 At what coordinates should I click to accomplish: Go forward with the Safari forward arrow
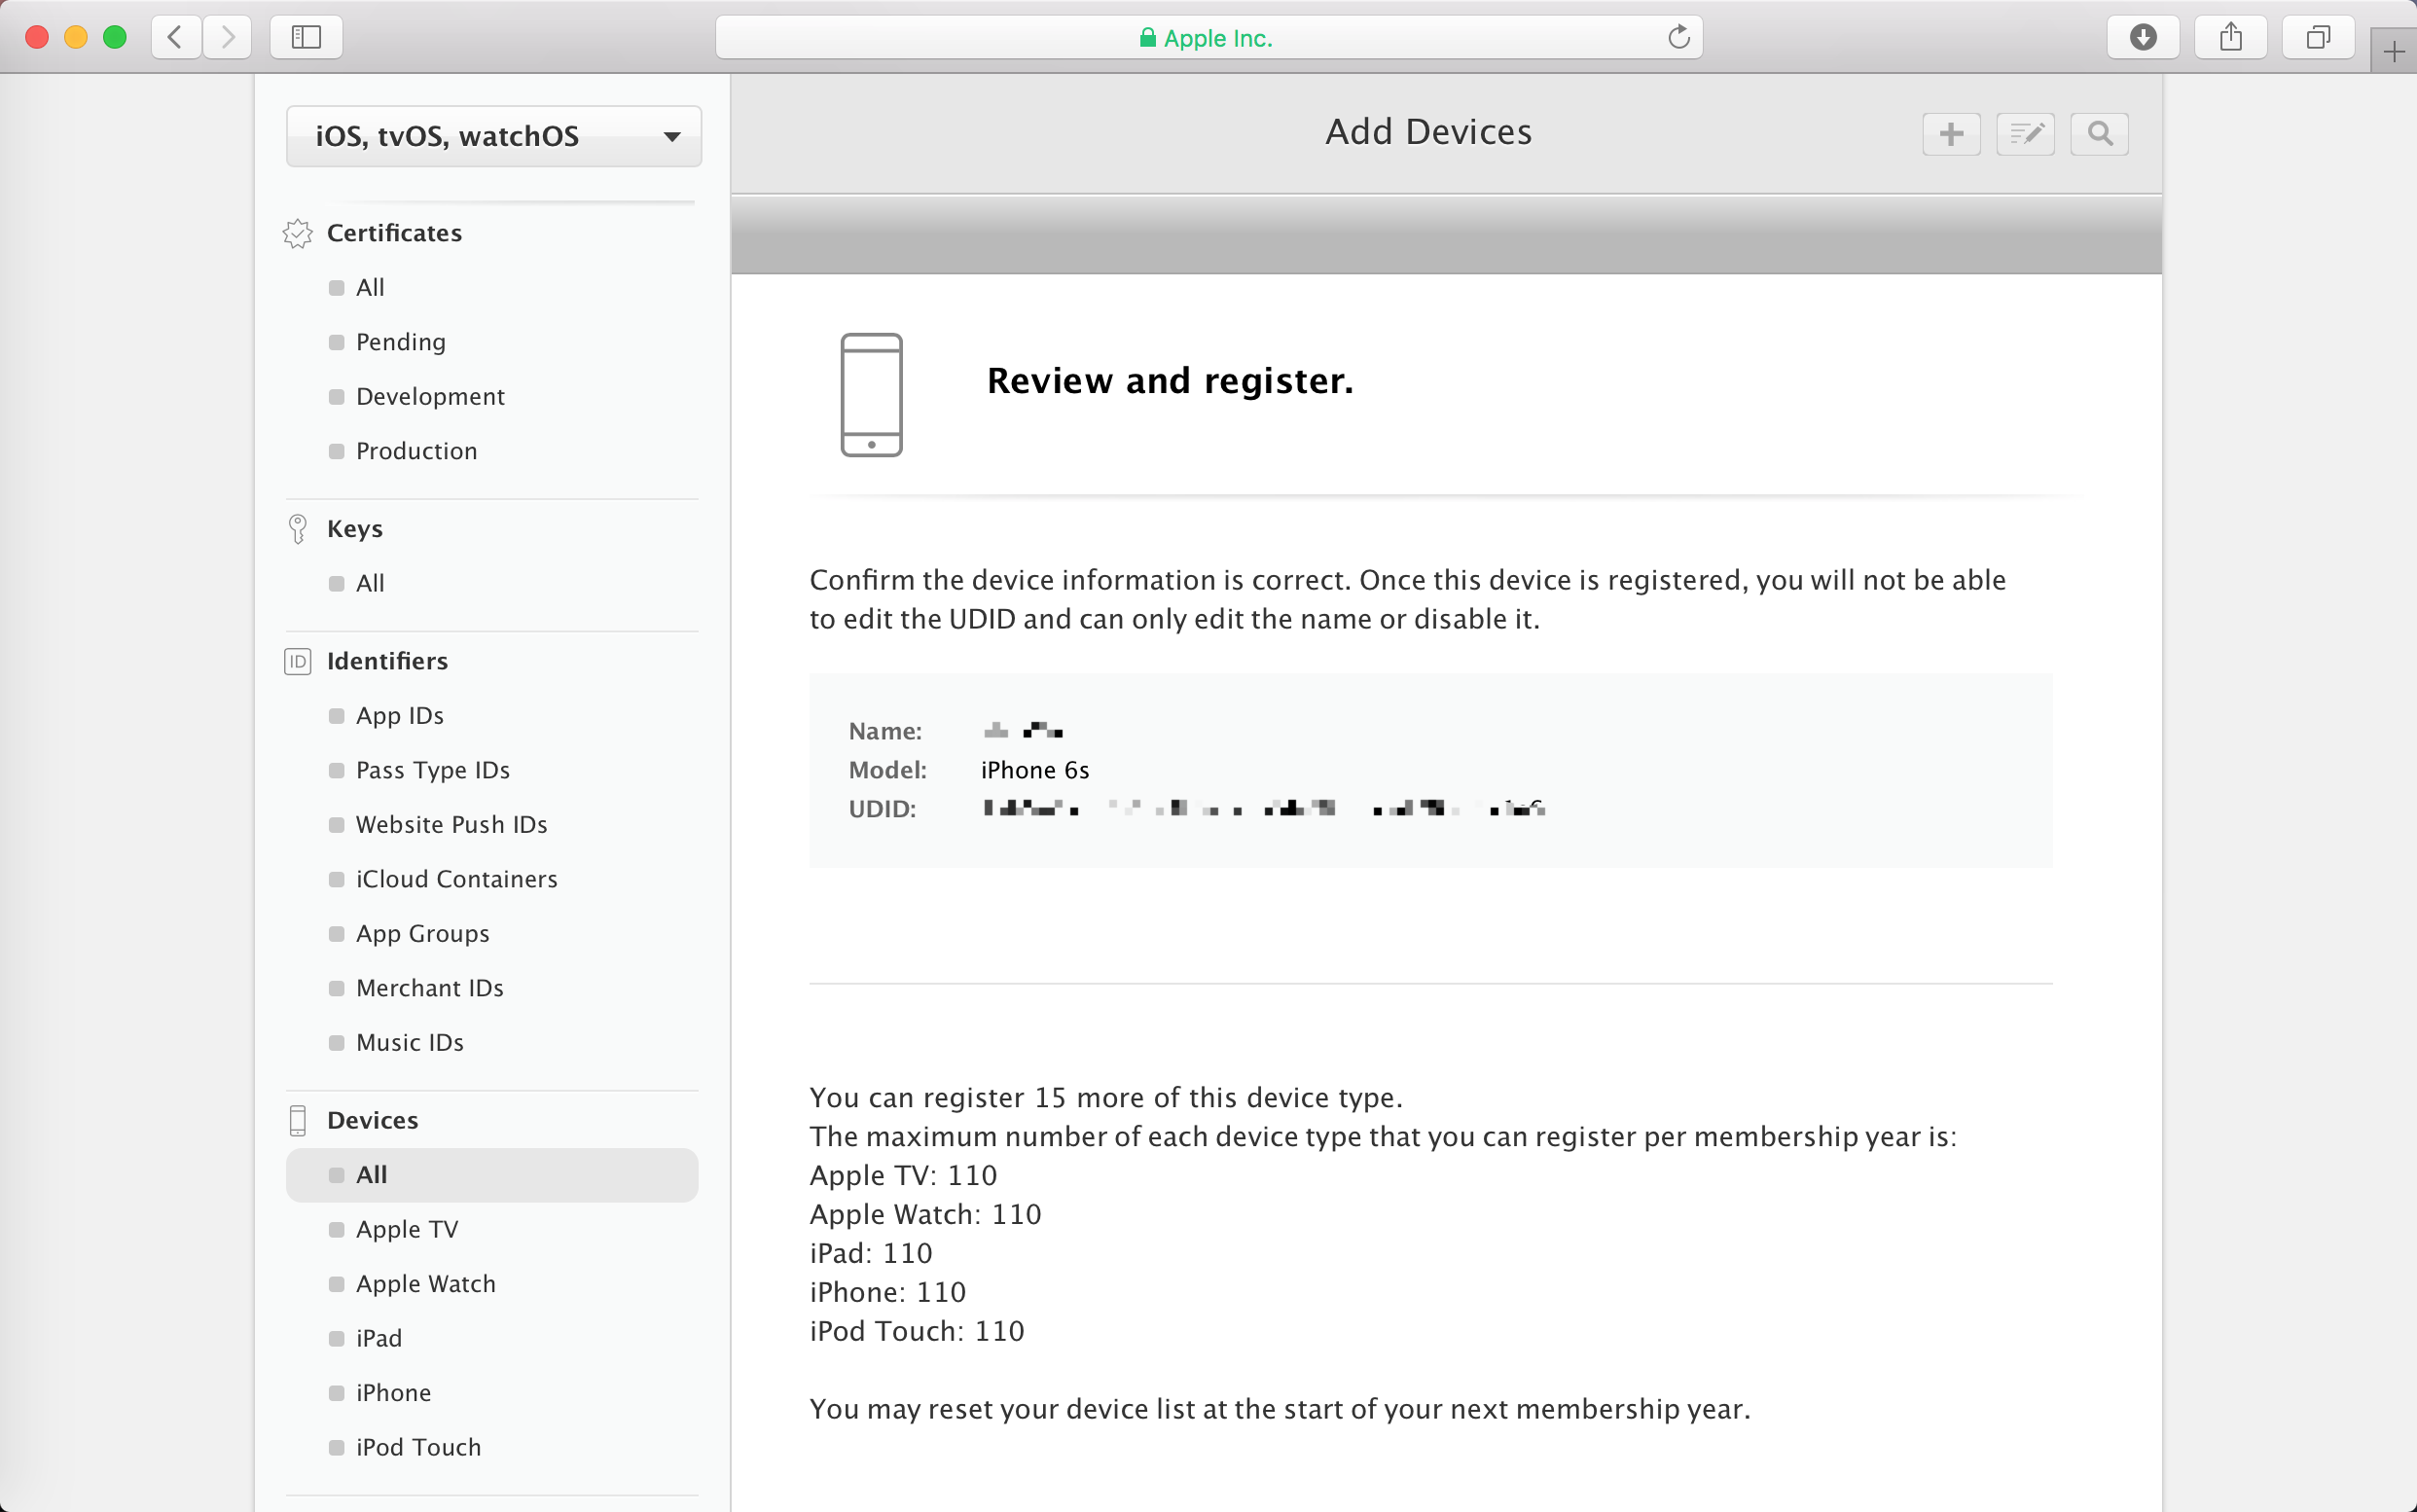coord(228,38)
